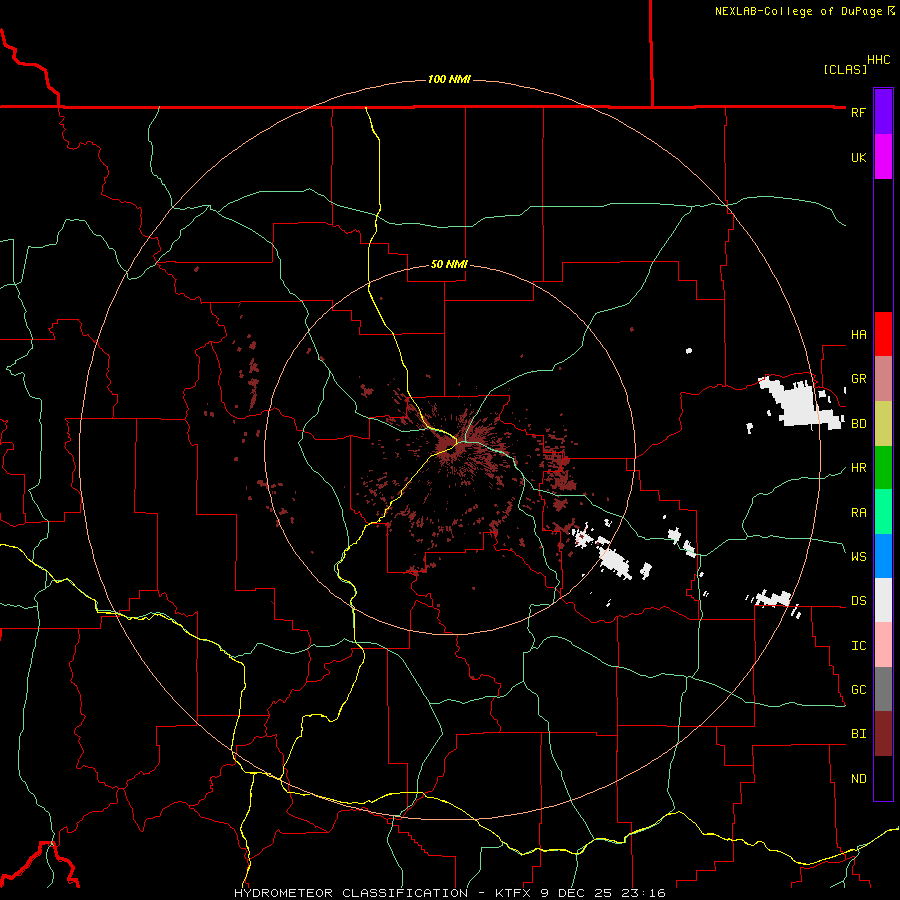Click the Hydrometeor Classification KTFX title caption
The image size is (900, 900).
[449, 893]
